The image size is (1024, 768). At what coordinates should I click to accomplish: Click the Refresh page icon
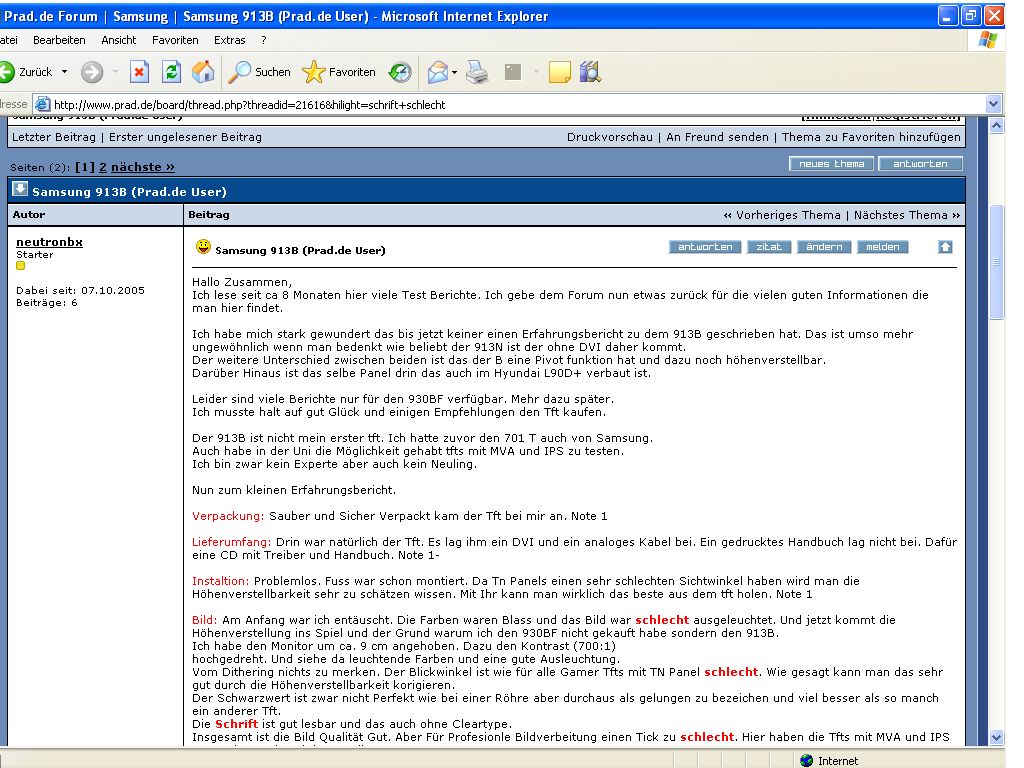coord(171,72)
